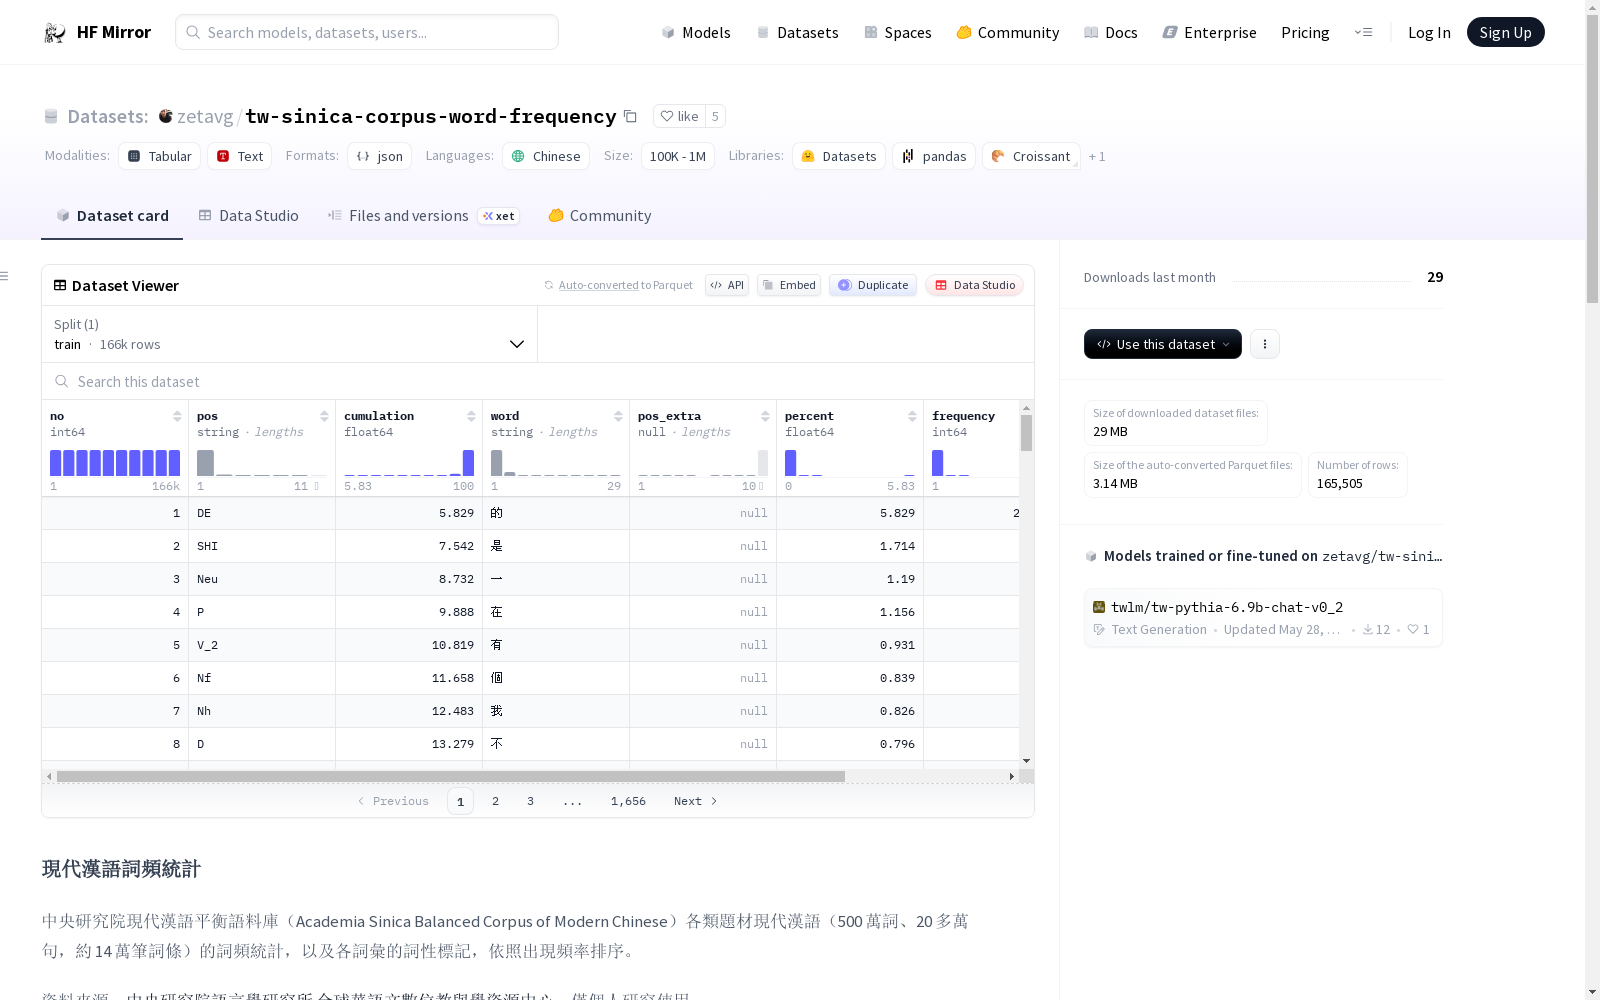Sort the 'percent' column with its sort toggle
The height and width of the screenshot is (1000, 1600).
(912, 416)
